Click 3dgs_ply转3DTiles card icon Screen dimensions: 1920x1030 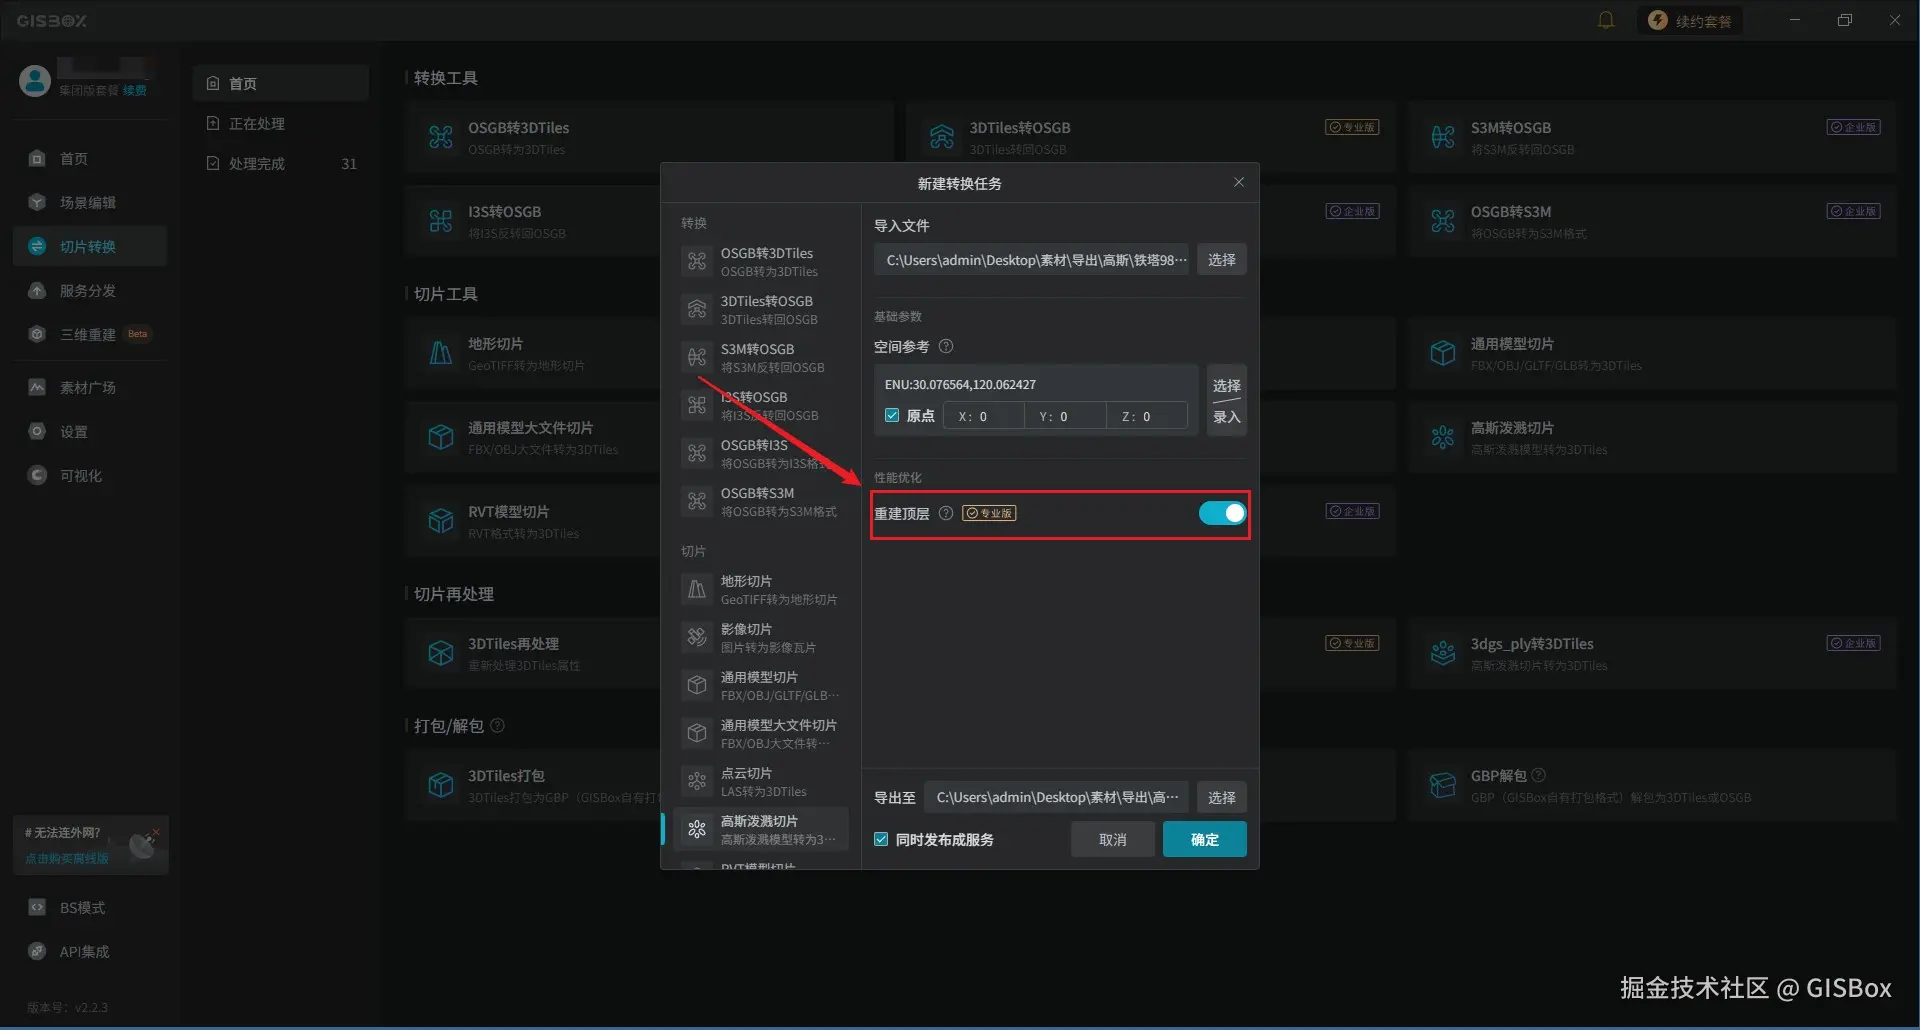(1443, 653)
